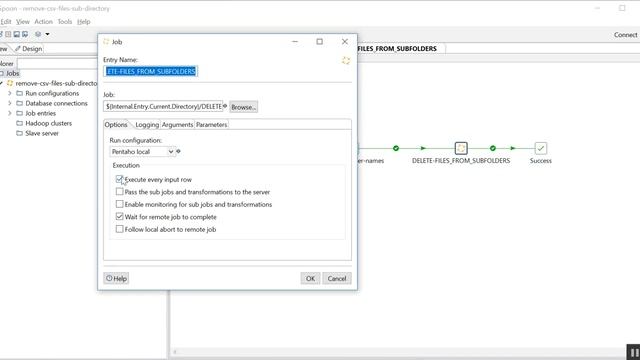The image size is (640, 360).
Task: Click the Hadoop clusters folder icon
Action: tap(19, 123)
